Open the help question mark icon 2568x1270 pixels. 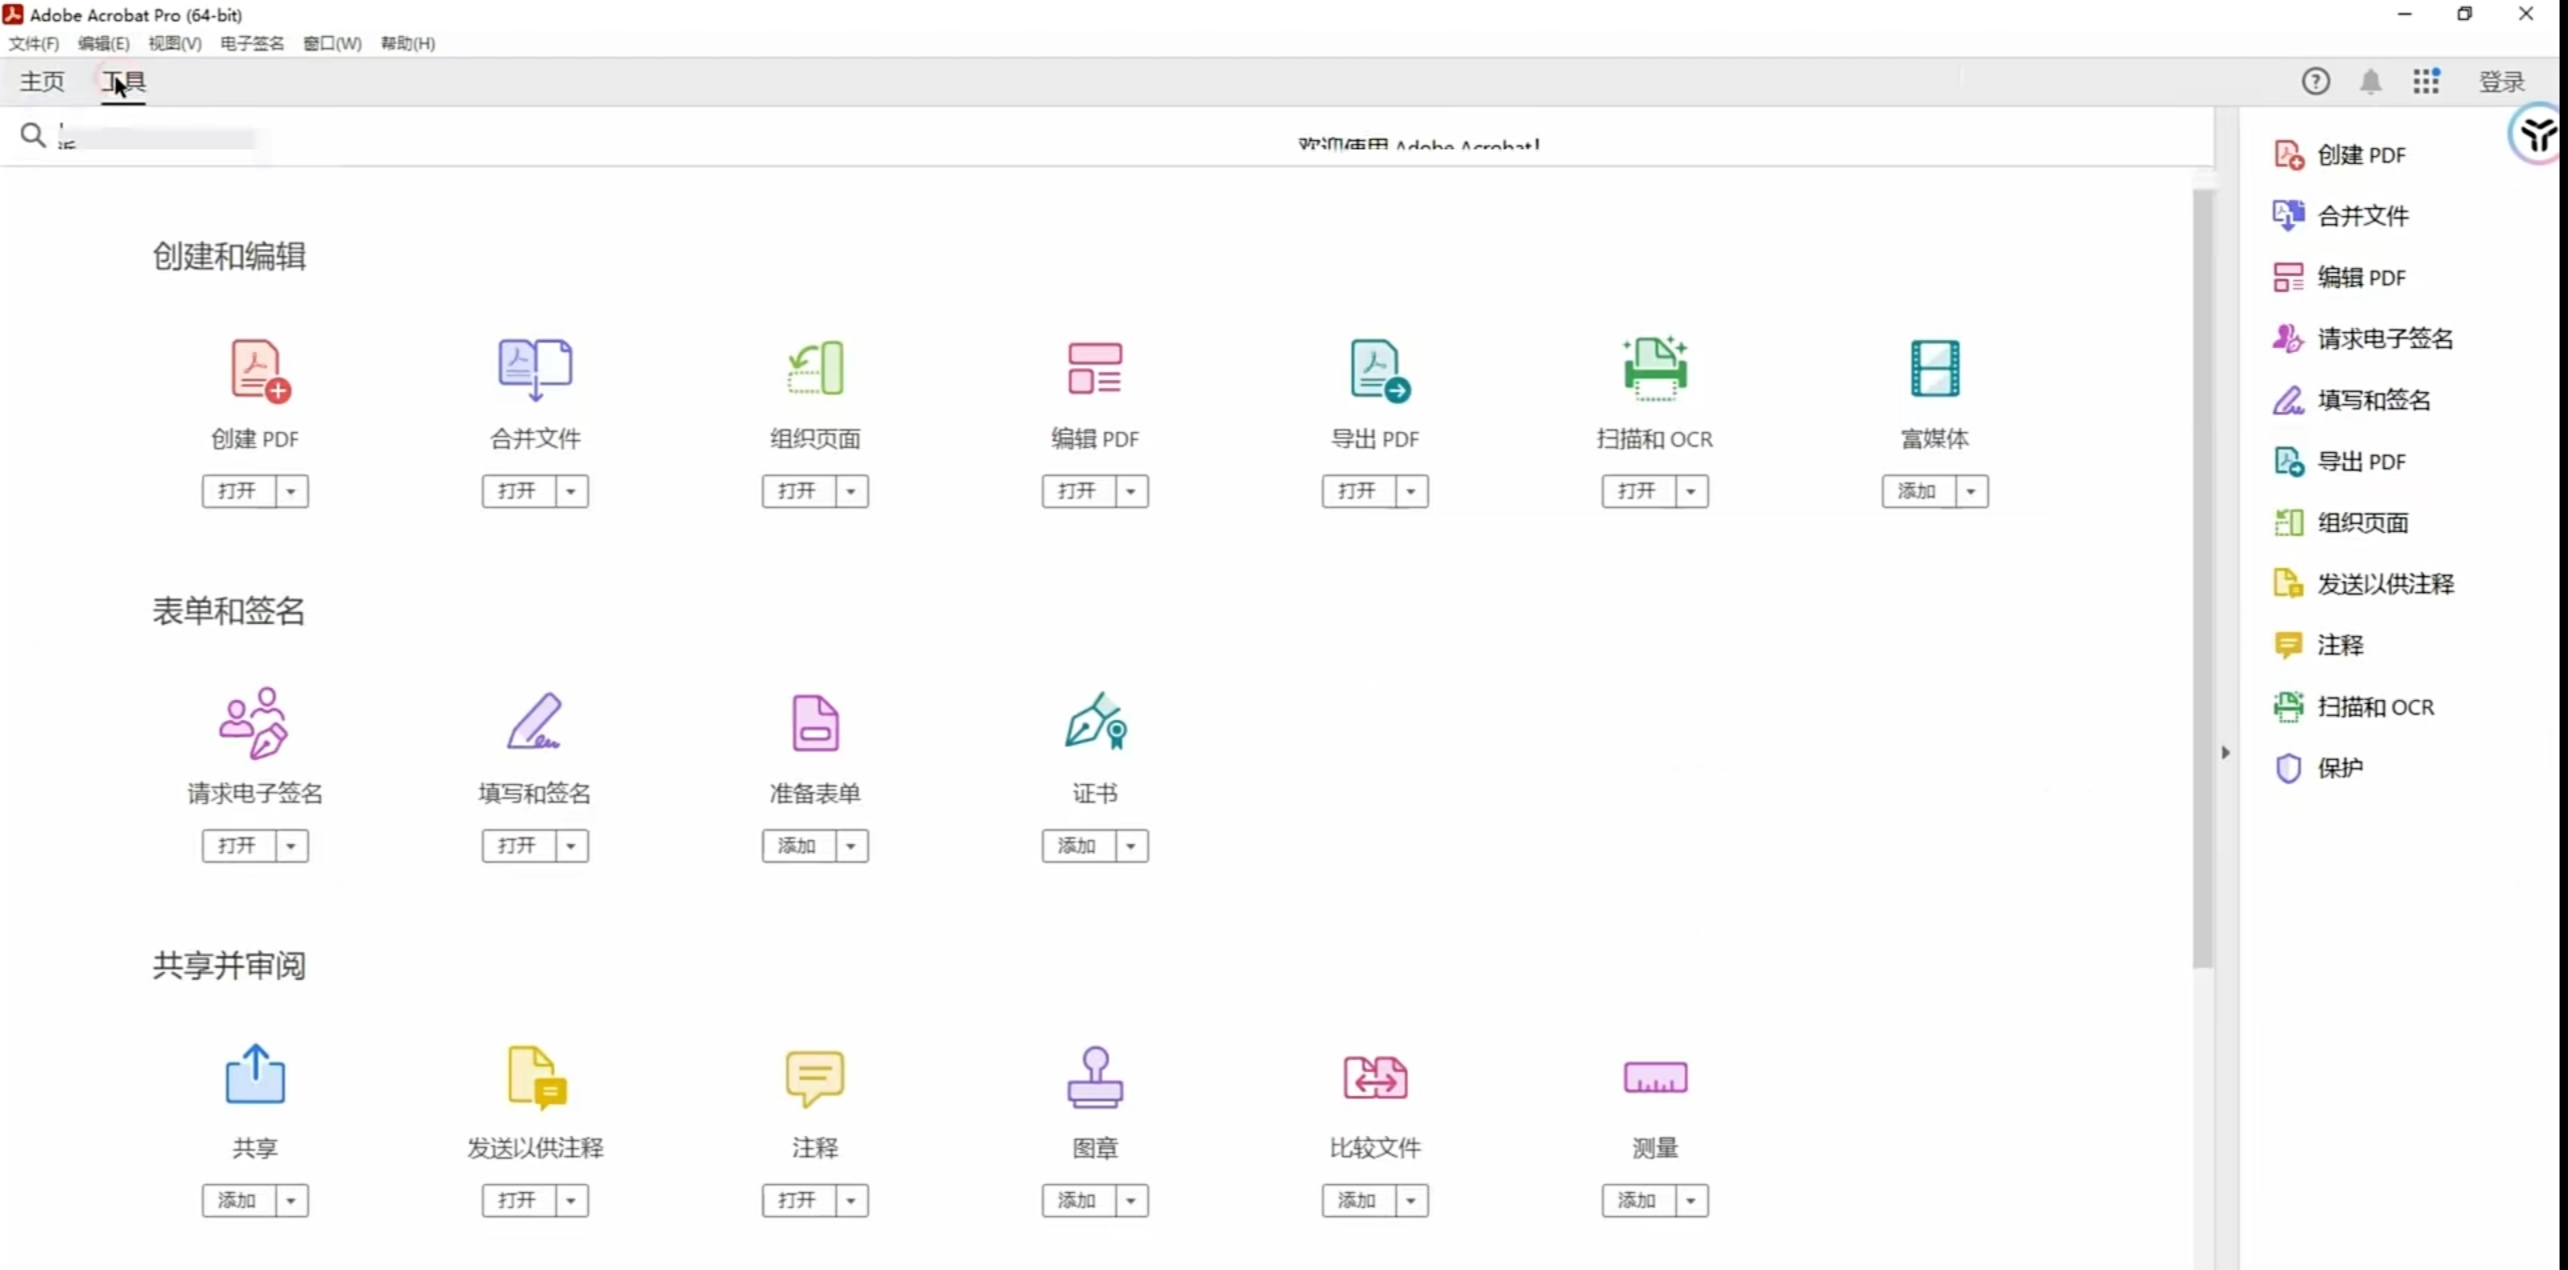coord(2315,82)
